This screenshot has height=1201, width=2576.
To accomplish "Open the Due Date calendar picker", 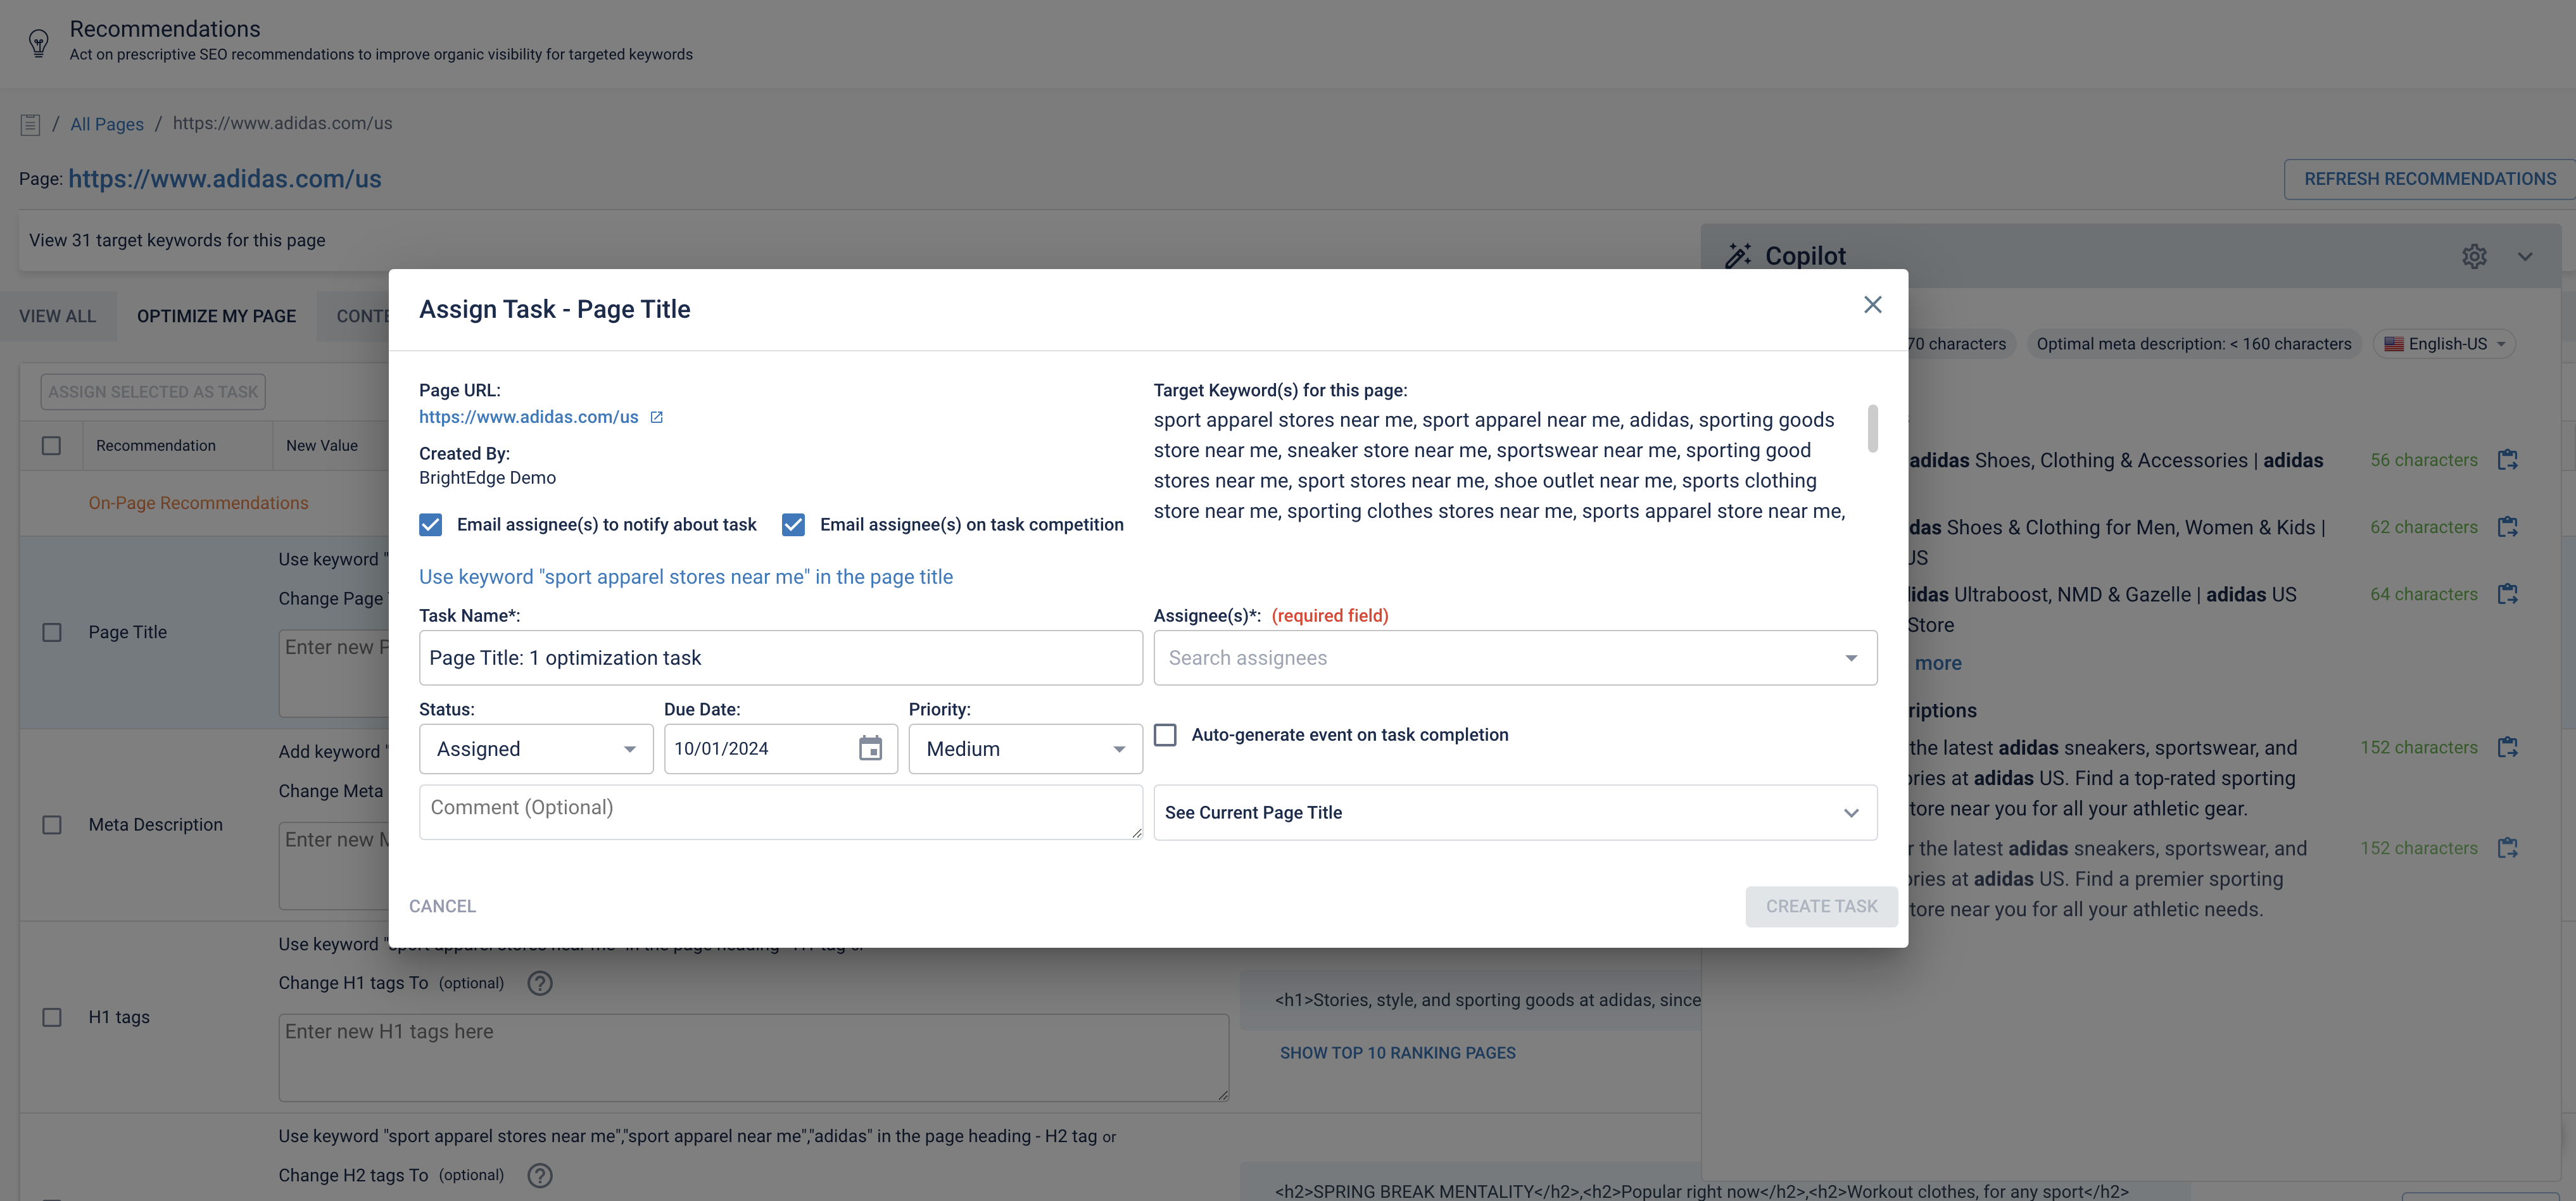I will coord(870,748).
